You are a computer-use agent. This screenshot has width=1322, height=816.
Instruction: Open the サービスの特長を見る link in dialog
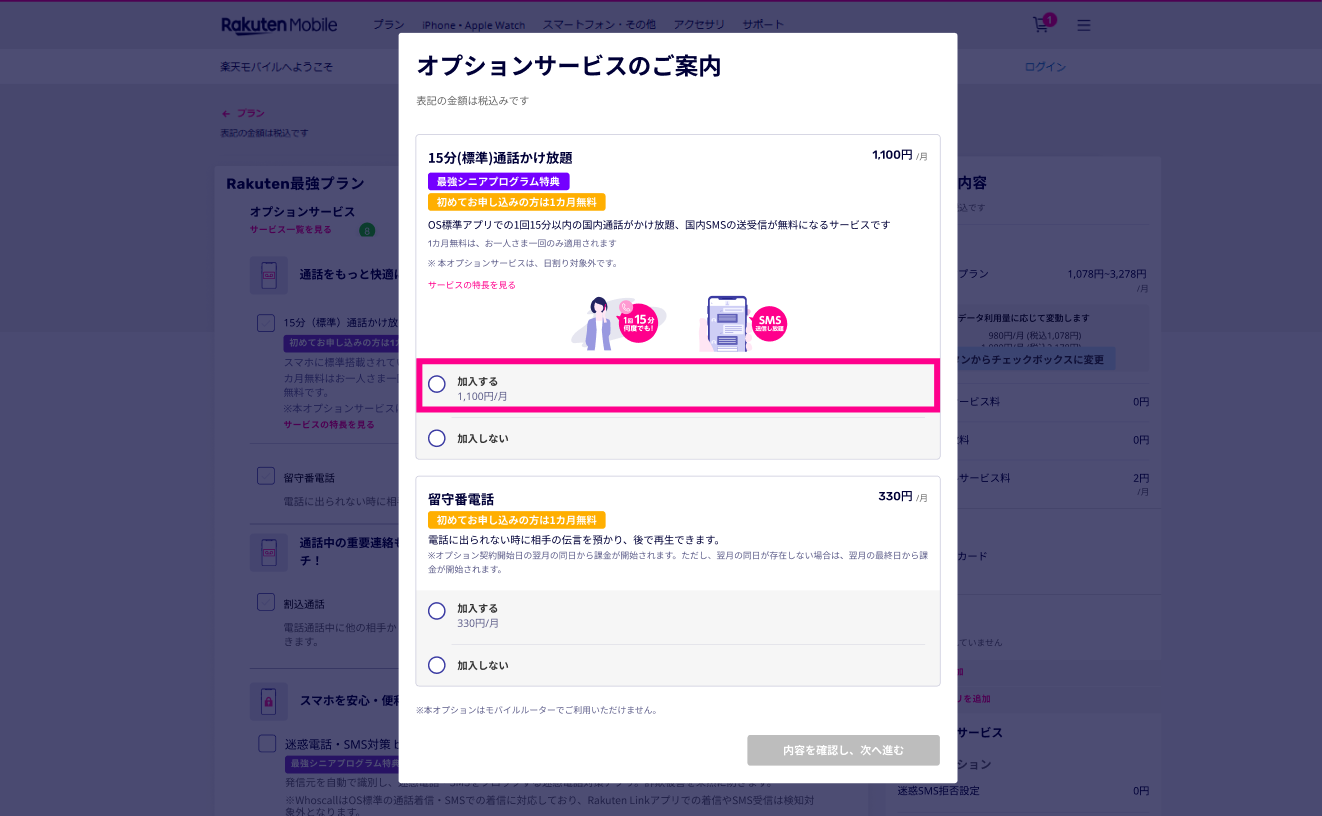click(472, 285)
